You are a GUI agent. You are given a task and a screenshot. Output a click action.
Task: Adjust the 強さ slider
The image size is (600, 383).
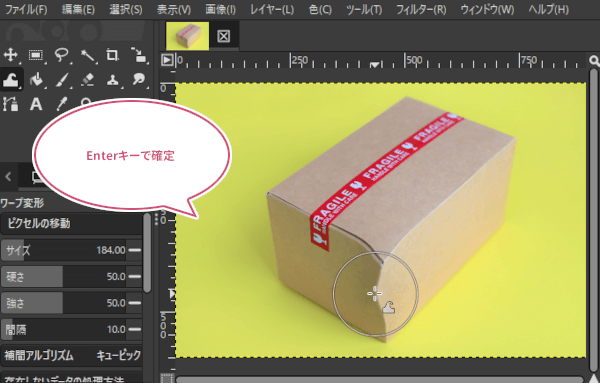tap(63, 303)
